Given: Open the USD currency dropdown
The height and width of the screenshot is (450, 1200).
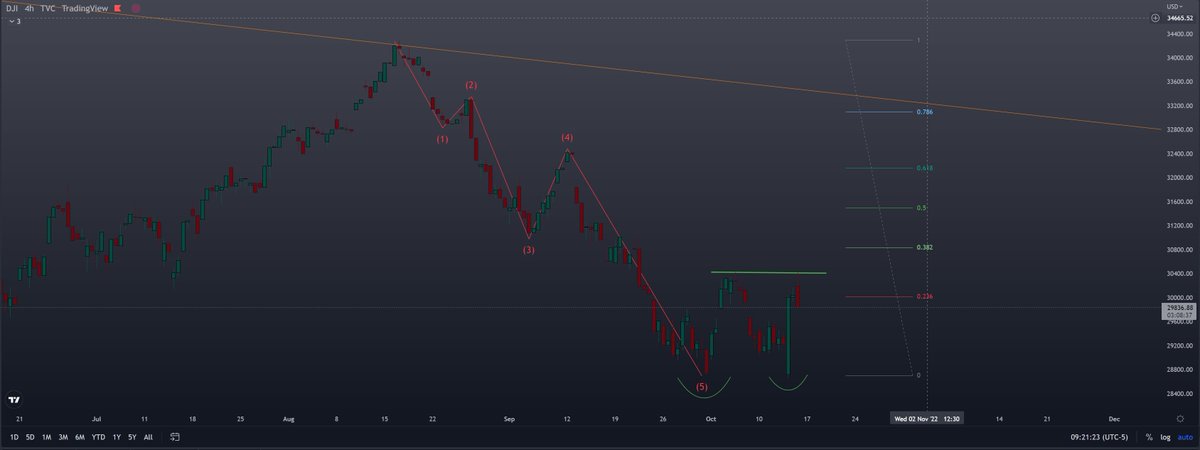Looking at the screenshot, I should click(x=1175, y=5).
